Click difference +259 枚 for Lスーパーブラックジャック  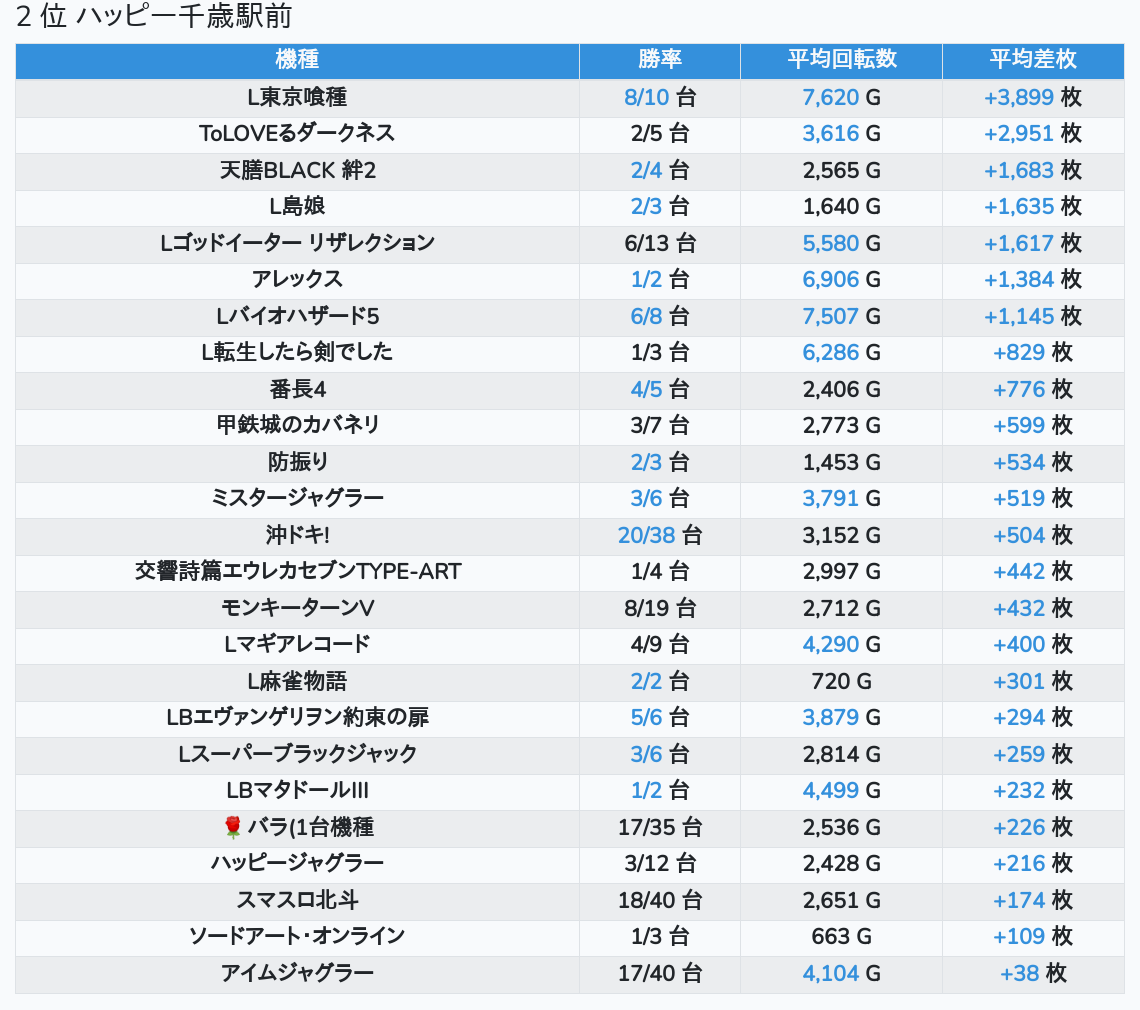pos(1032,754)
